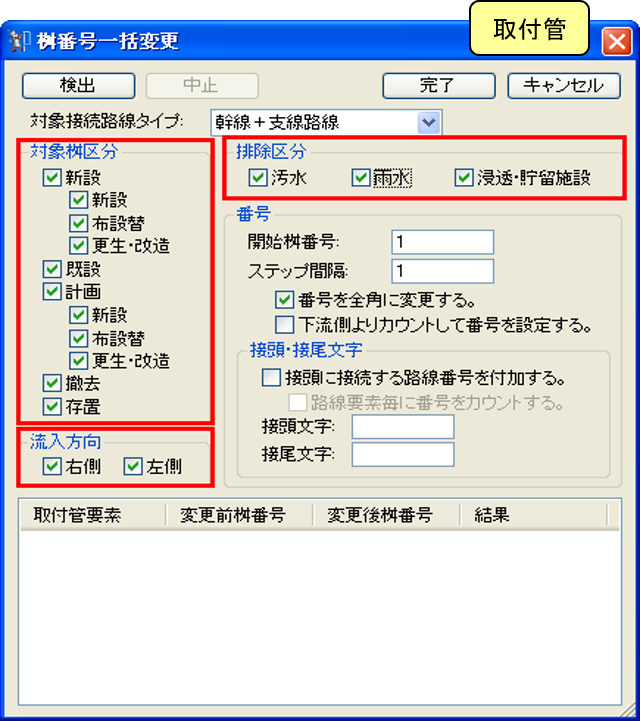640x721 pixels.
Task: Disable 番号を全角に変更する option
Action: pos(285,300)
